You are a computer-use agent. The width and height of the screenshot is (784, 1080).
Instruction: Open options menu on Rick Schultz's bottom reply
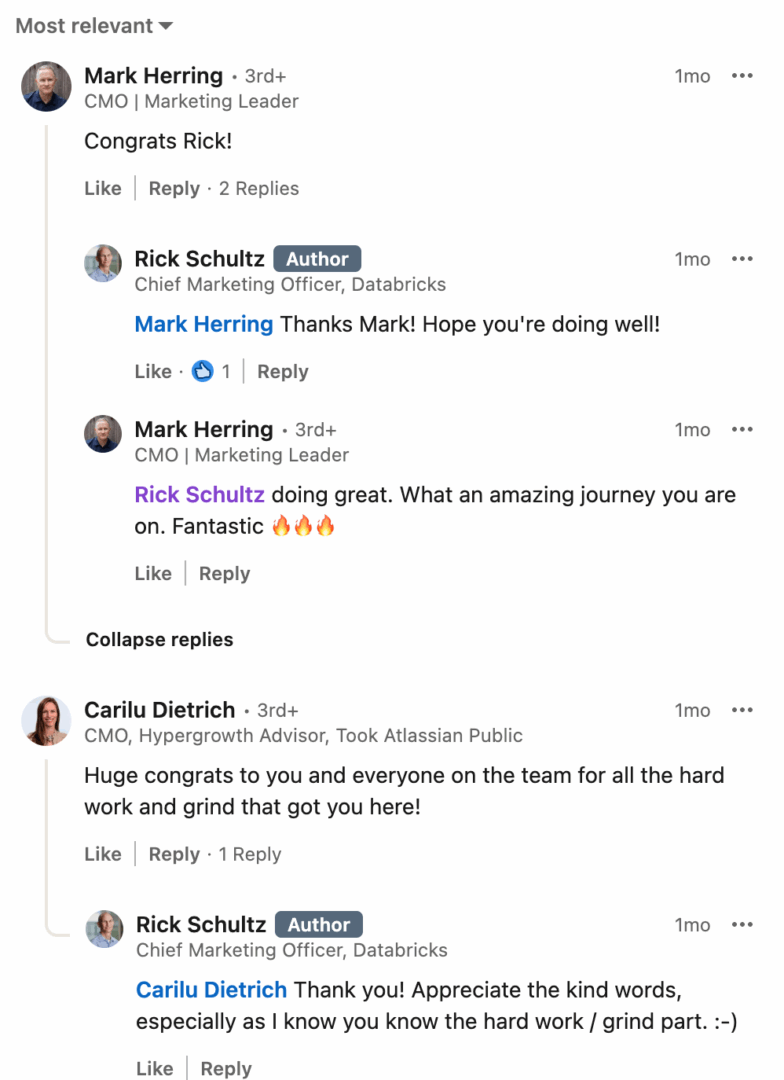(743, 925)
